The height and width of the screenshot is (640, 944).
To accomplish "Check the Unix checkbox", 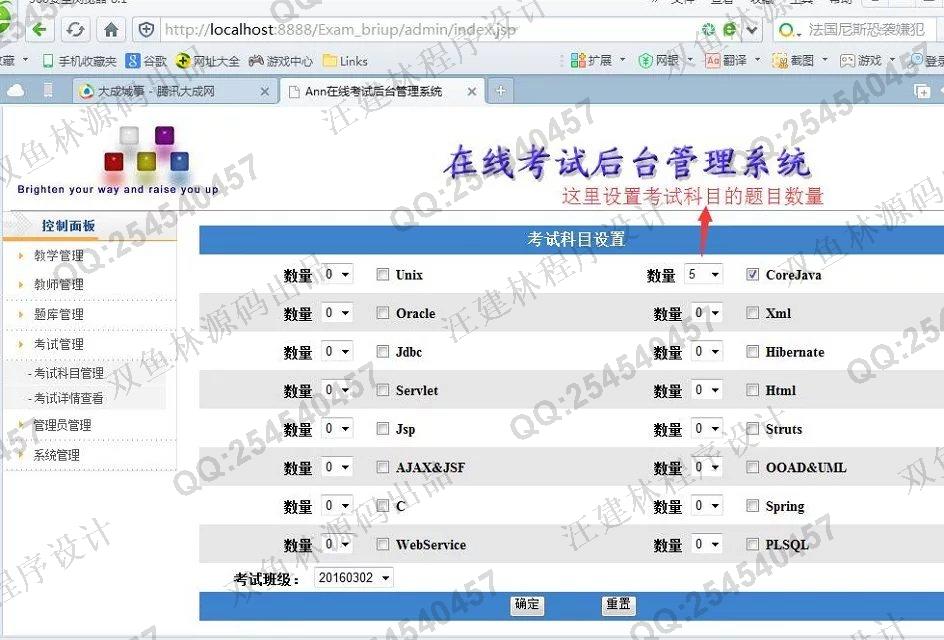I will 382,275.
